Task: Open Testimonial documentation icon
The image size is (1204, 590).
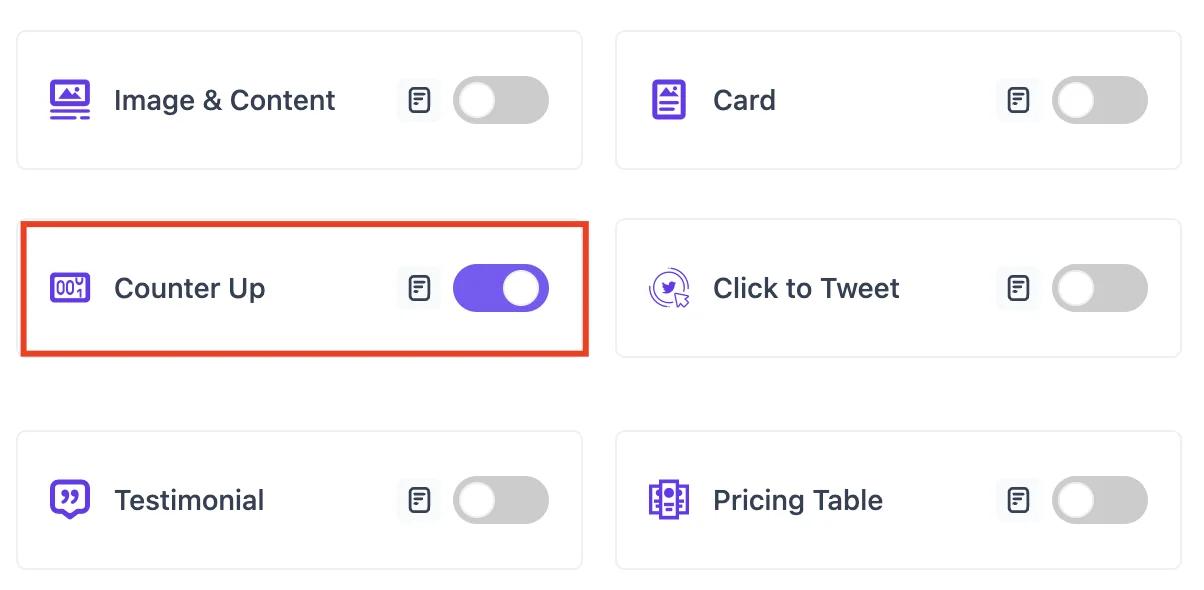Action: click(419, 499)
